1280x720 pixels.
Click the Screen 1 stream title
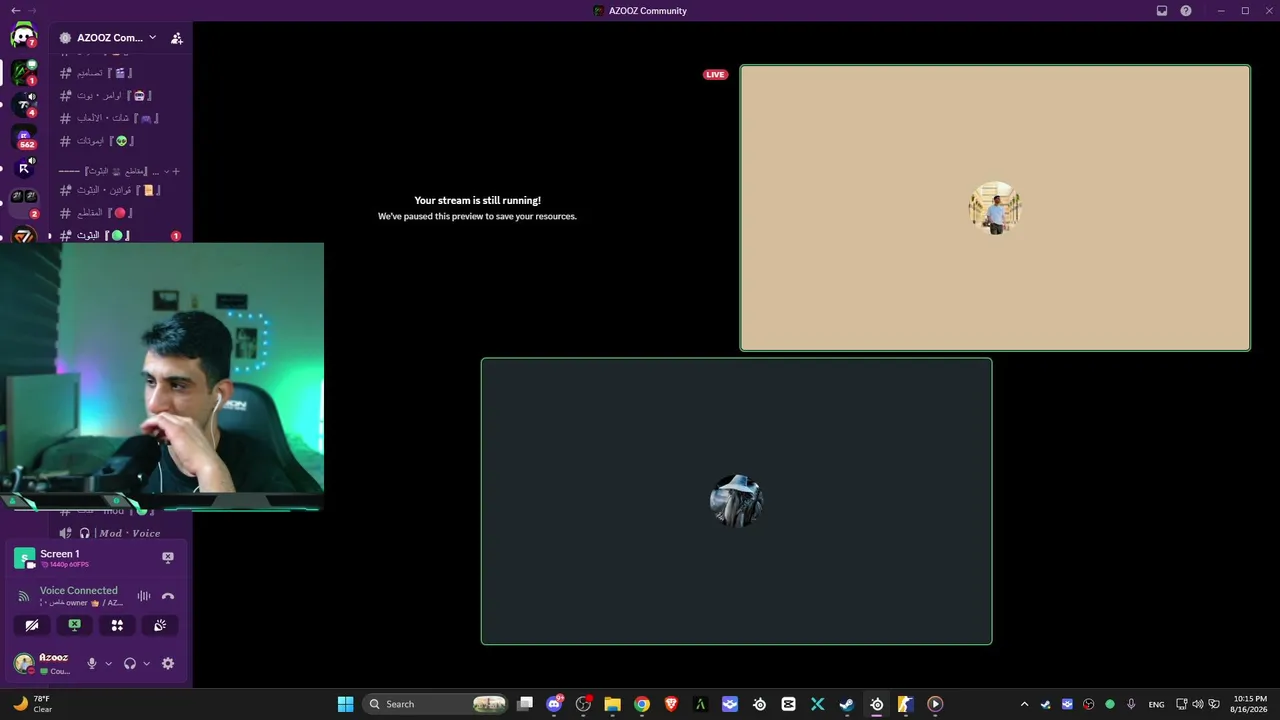pos(60,554)
